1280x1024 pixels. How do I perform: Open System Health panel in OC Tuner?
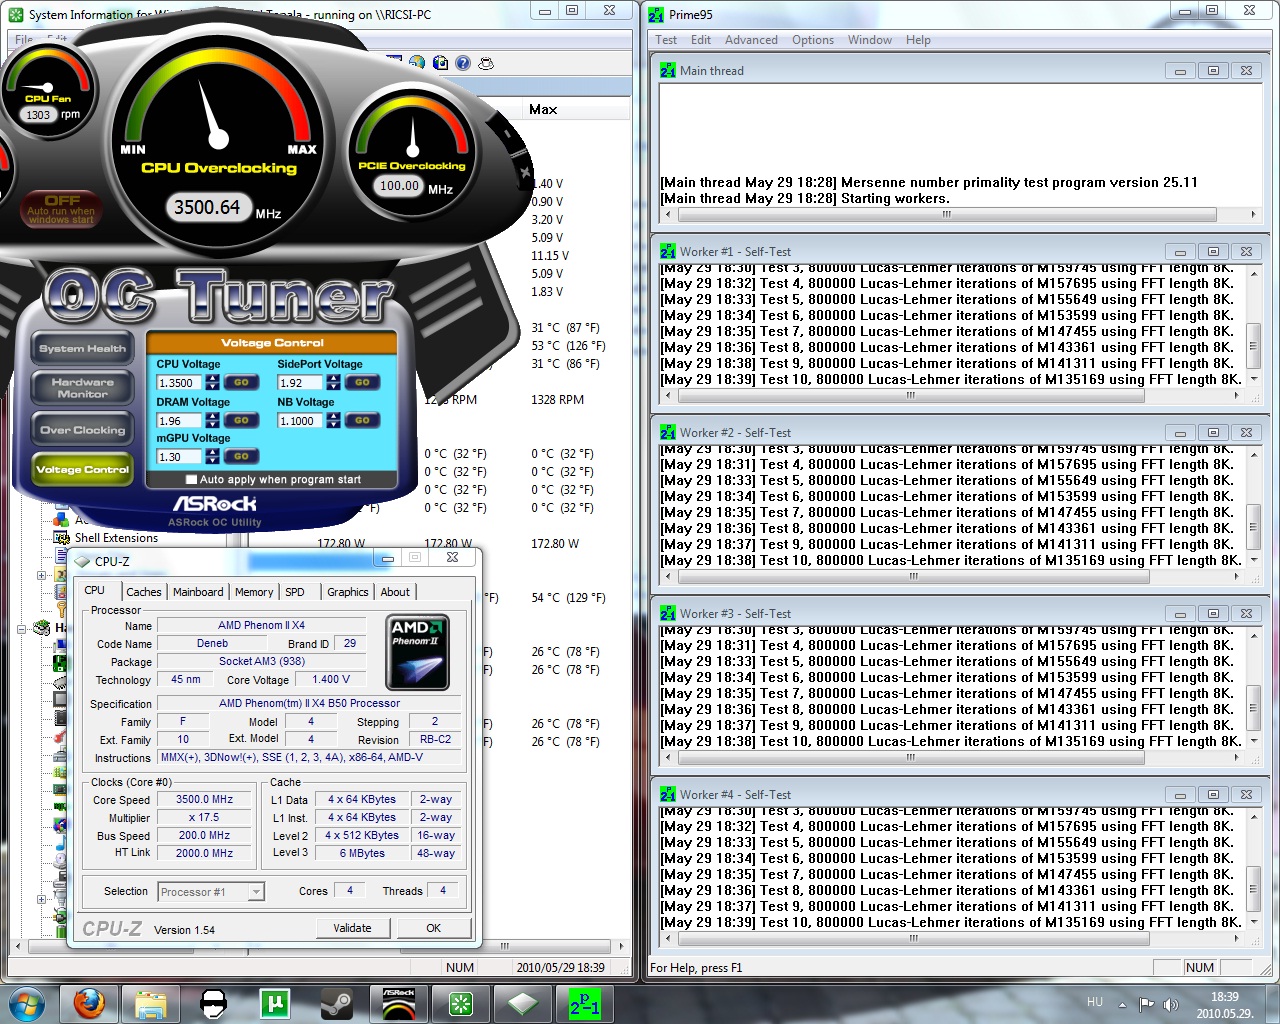pos(82,348)
